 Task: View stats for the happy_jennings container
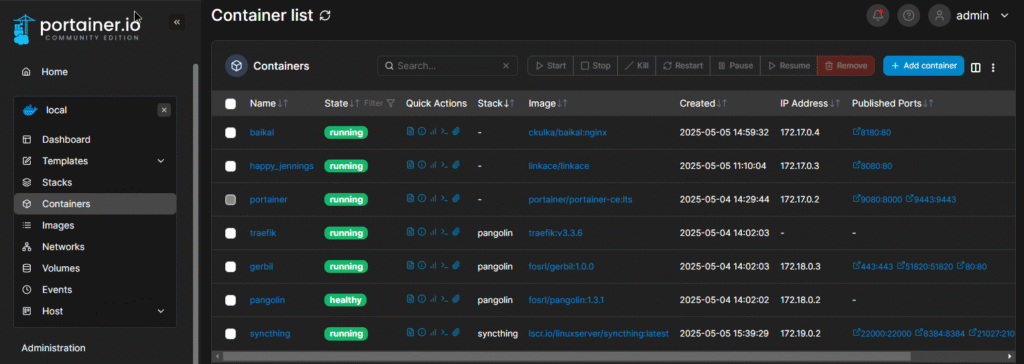432,164
